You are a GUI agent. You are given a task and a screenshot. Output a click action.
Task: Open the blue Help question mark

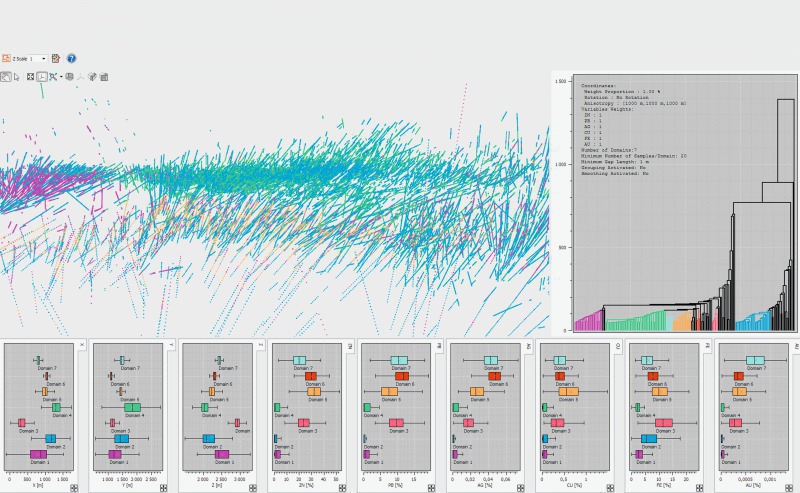[x=71, y=59]
